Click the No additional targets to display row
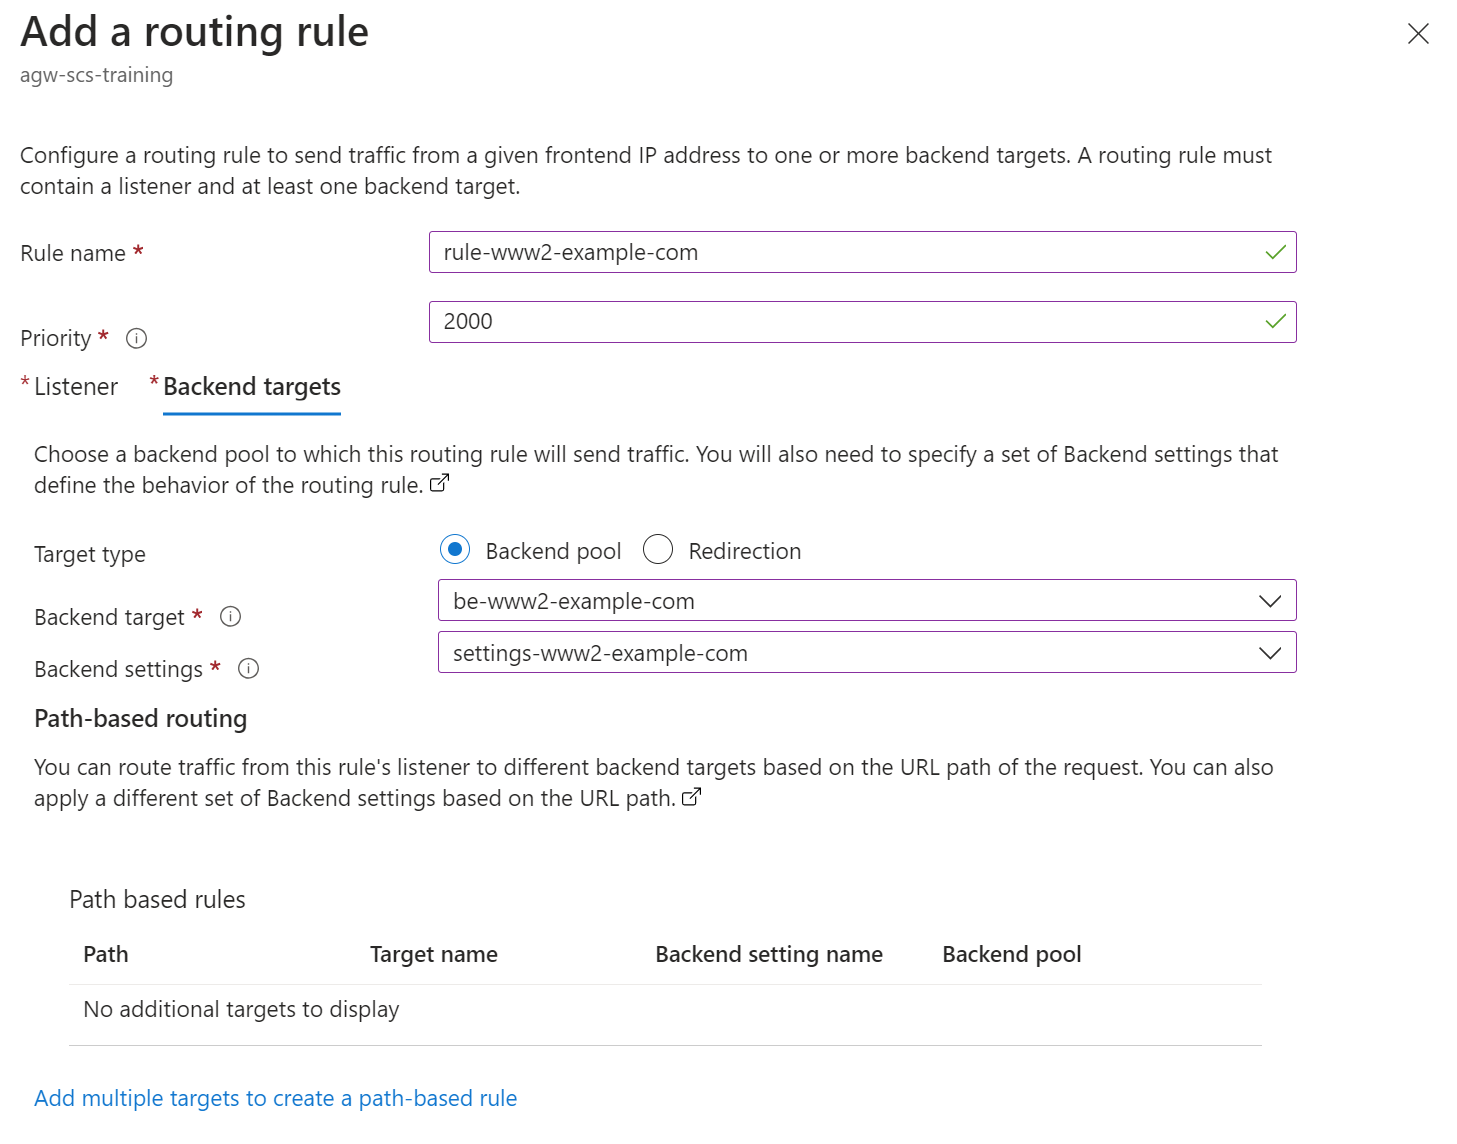Screen dimensions: 1457x1144 pos(665,1010)
